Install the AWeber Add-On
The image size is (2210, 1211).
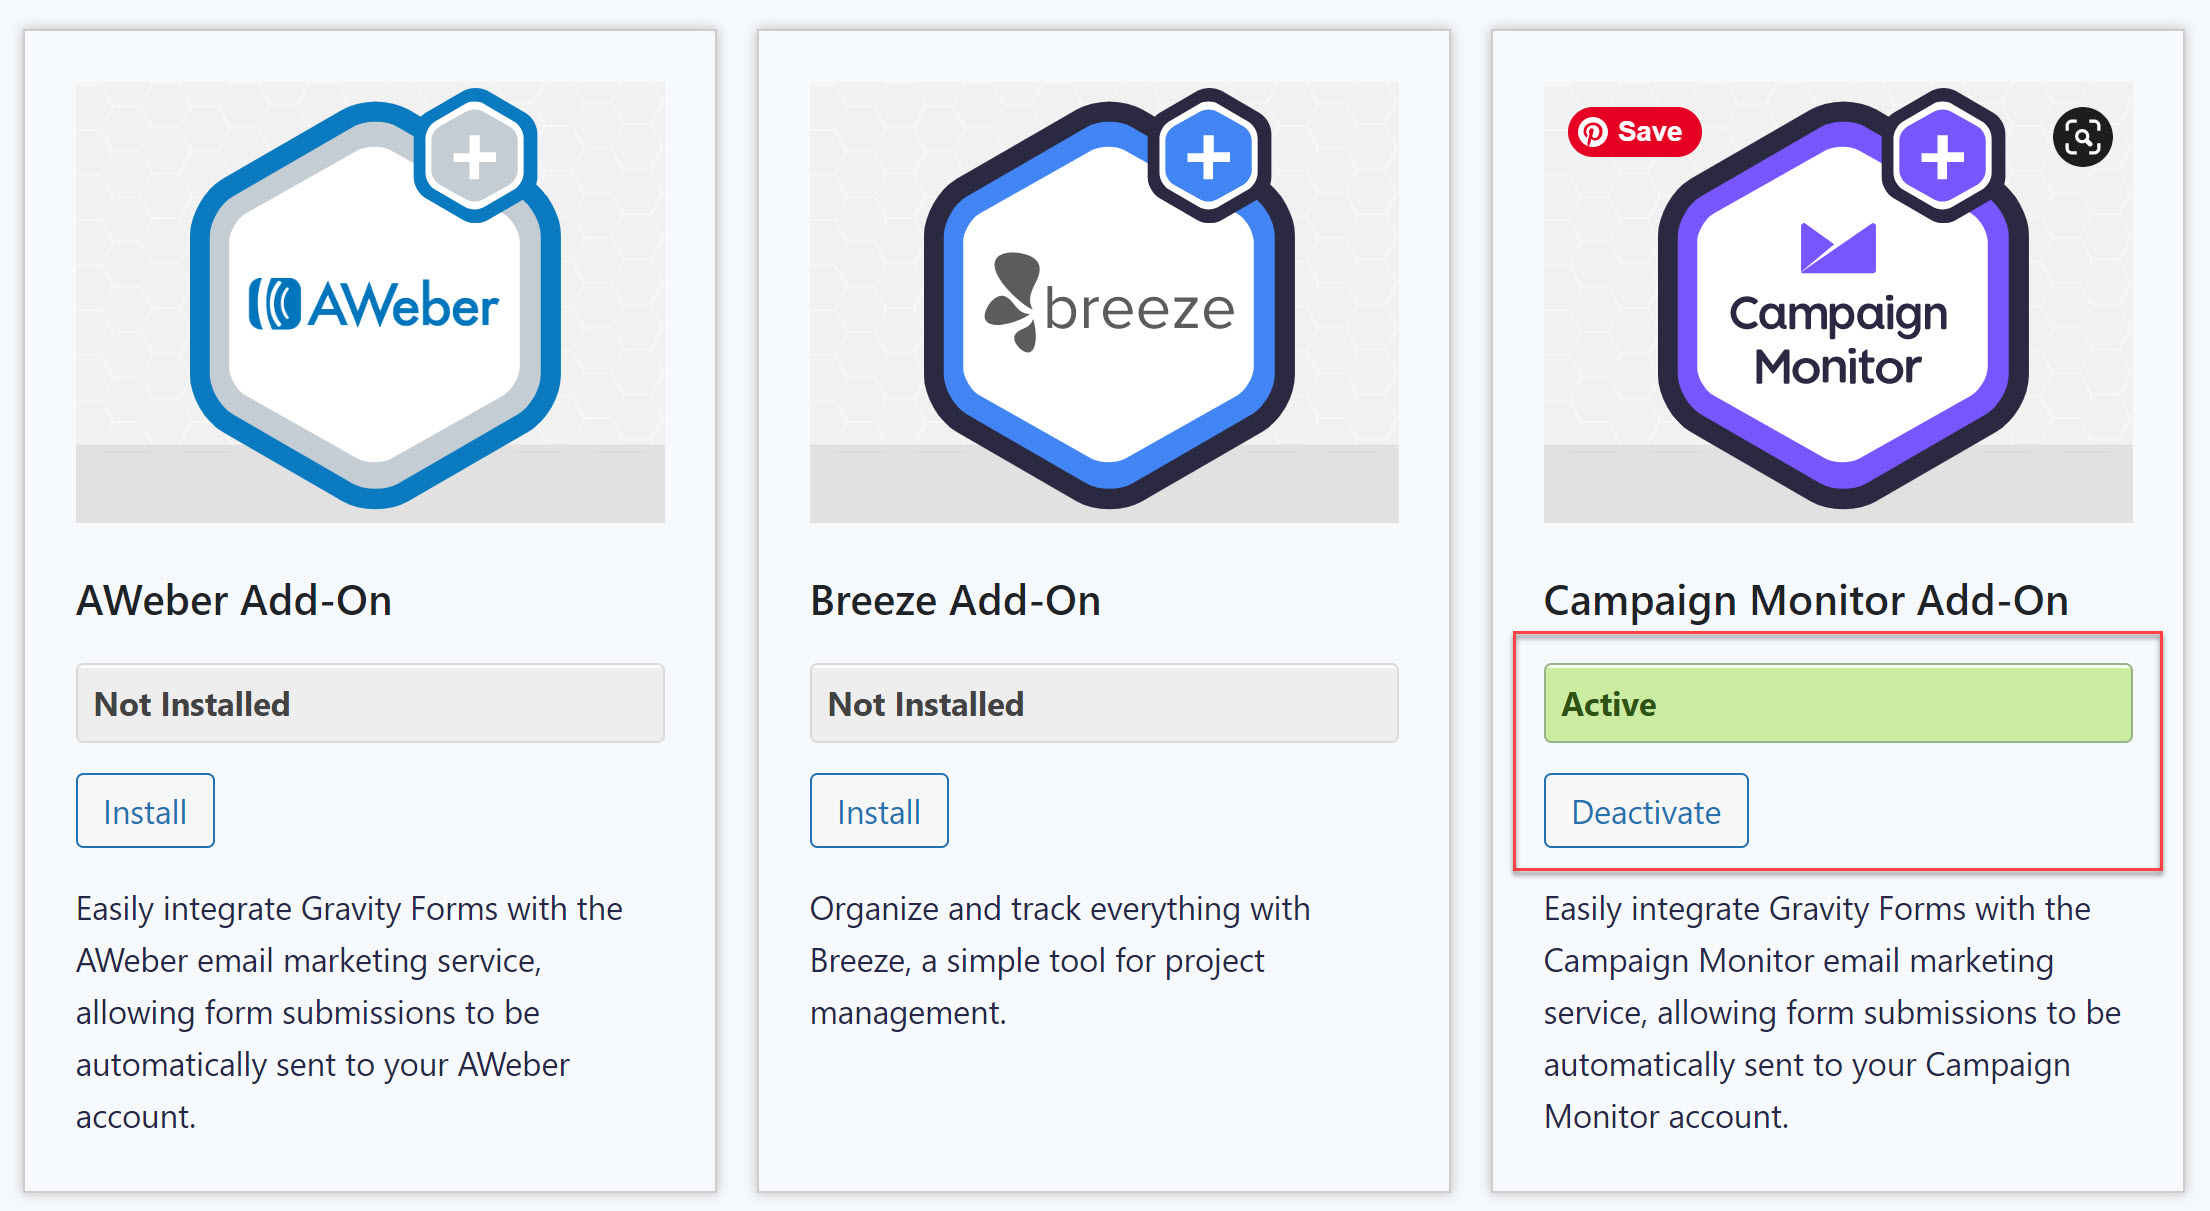coord(145,811)
